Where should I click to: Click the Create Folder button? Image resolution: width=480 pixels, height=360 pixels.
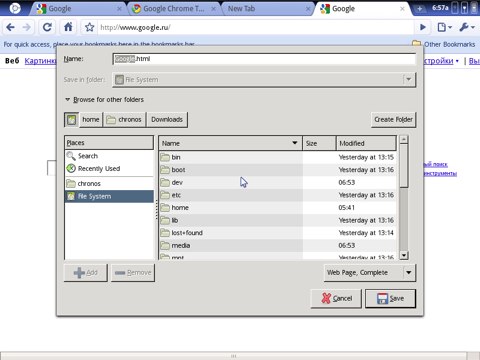(393, 119)
